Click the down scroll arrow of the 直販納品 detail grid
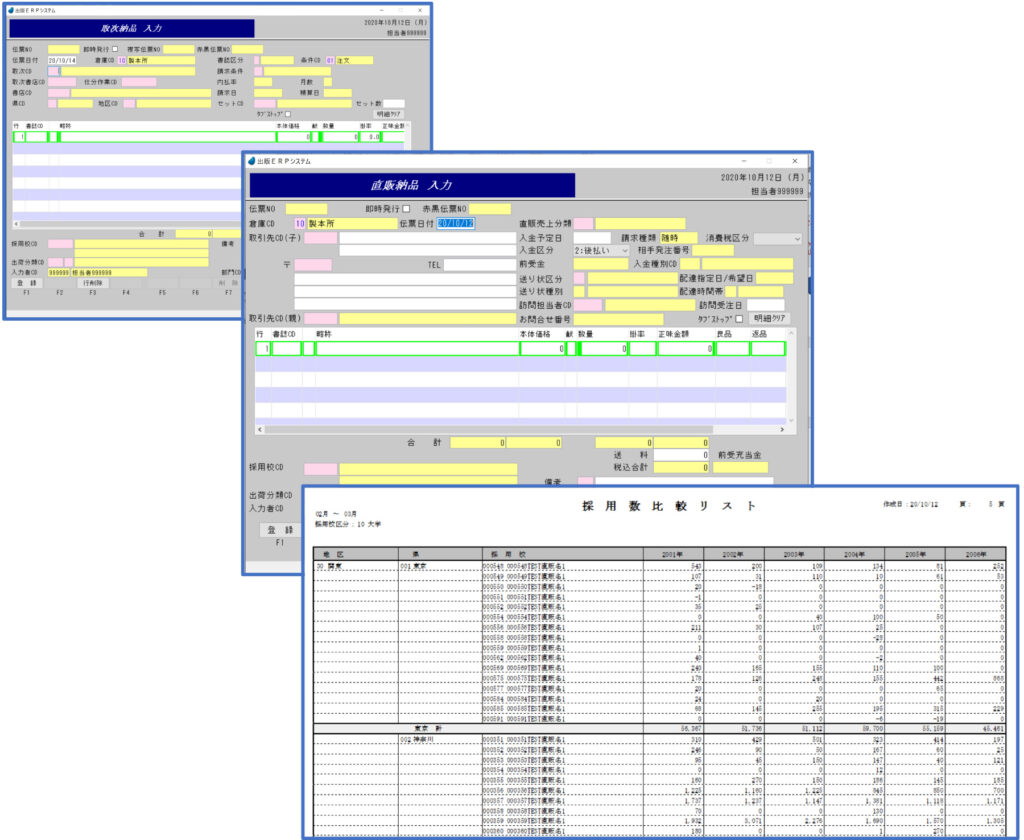Image resolution: width=1024 pixels, height=840 pixels. [x=792, y=420]
